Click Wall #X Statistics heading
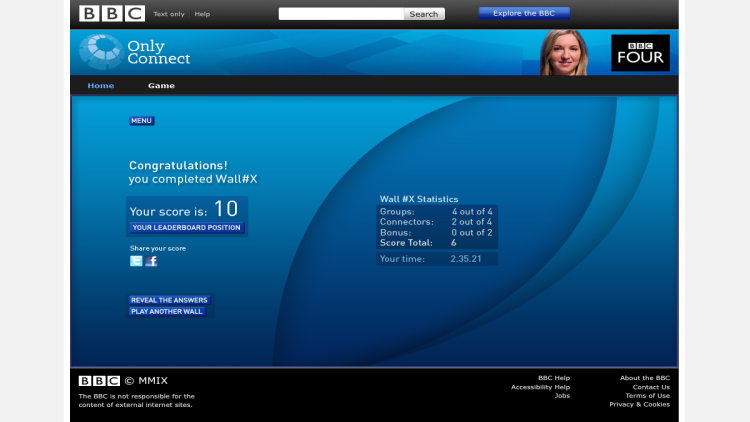This screenshot has height=422, width=750. click(419, 199)
